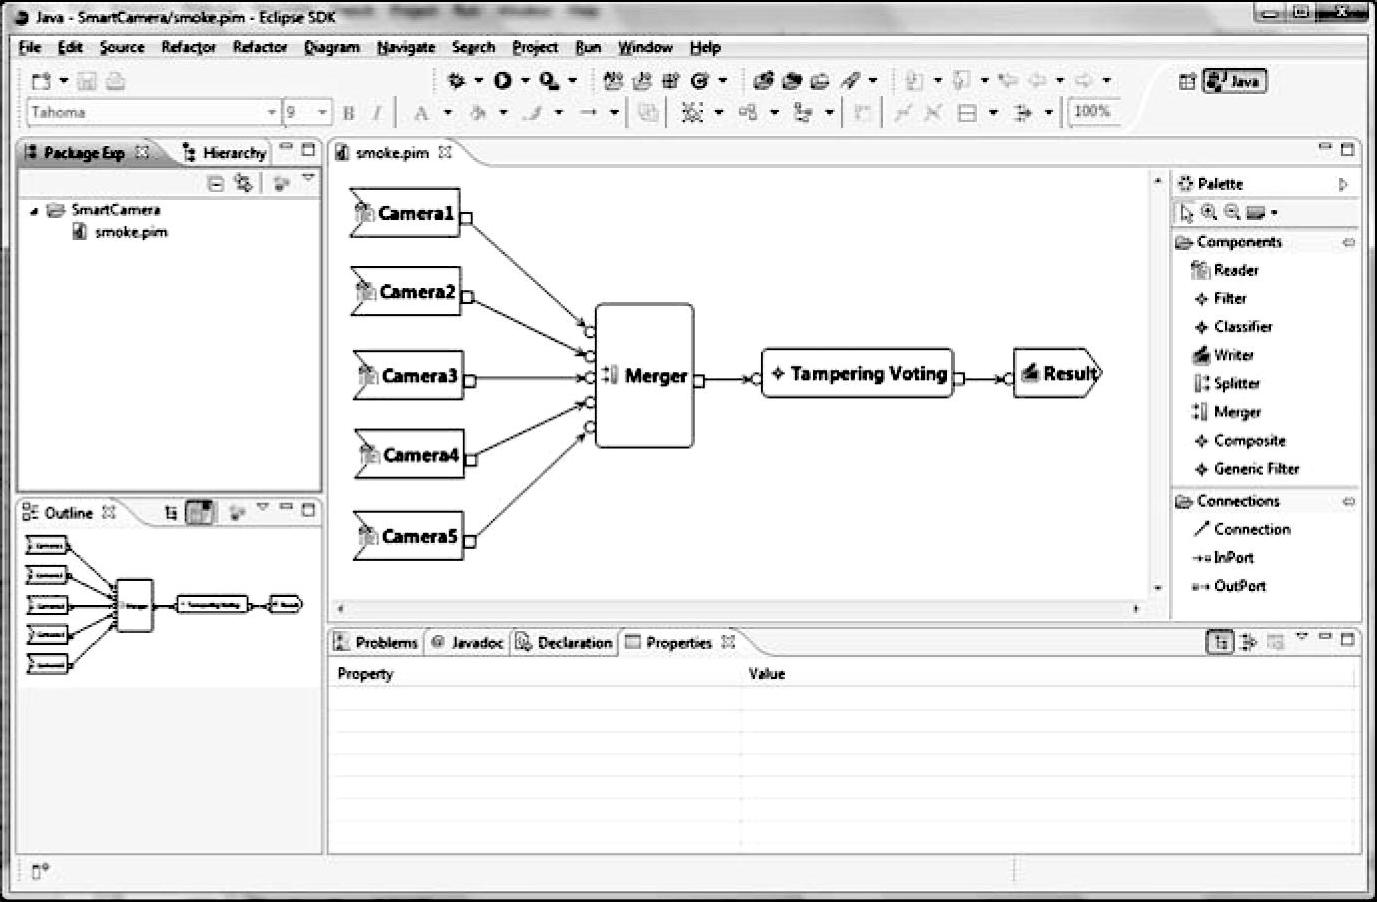Switch to the Hierarchy tab

coord(225,153)
